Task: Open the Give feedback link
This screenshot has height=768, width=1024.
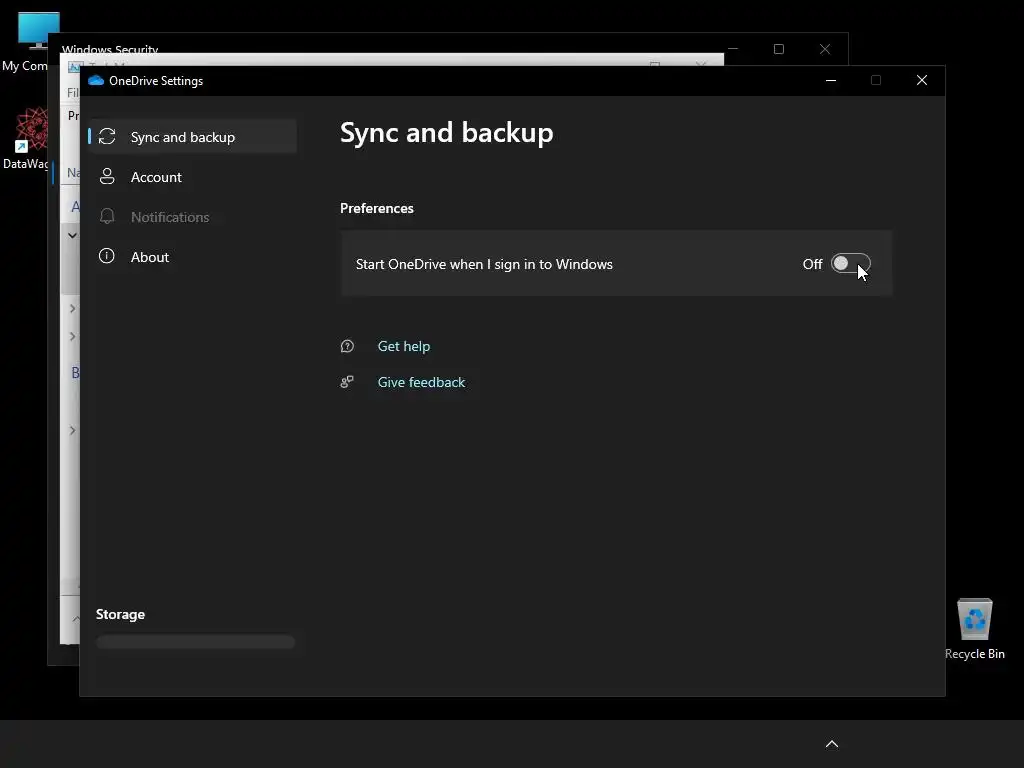Action: (x=421, y=382)
